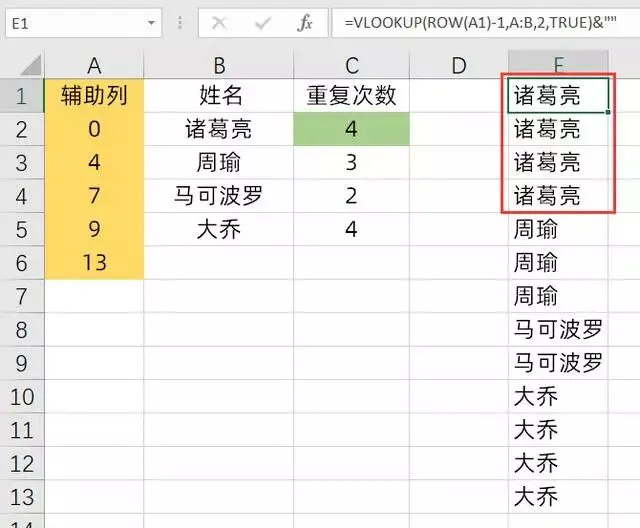Click cell E13 containing 大乔

coord(558,497)
